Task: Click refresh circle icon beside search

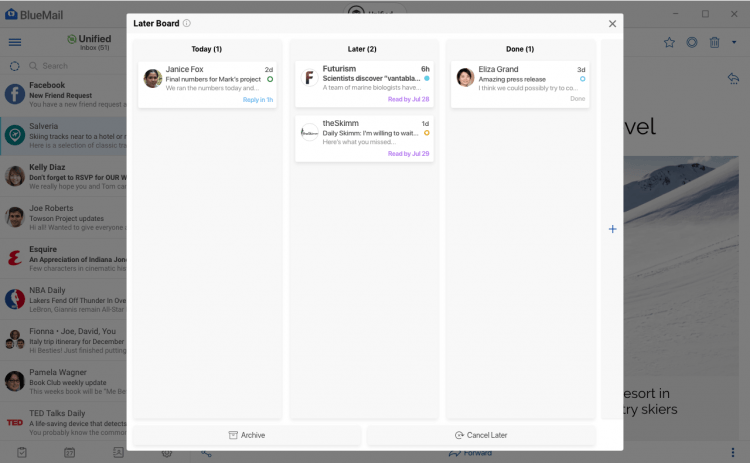Action: point(15,66)
